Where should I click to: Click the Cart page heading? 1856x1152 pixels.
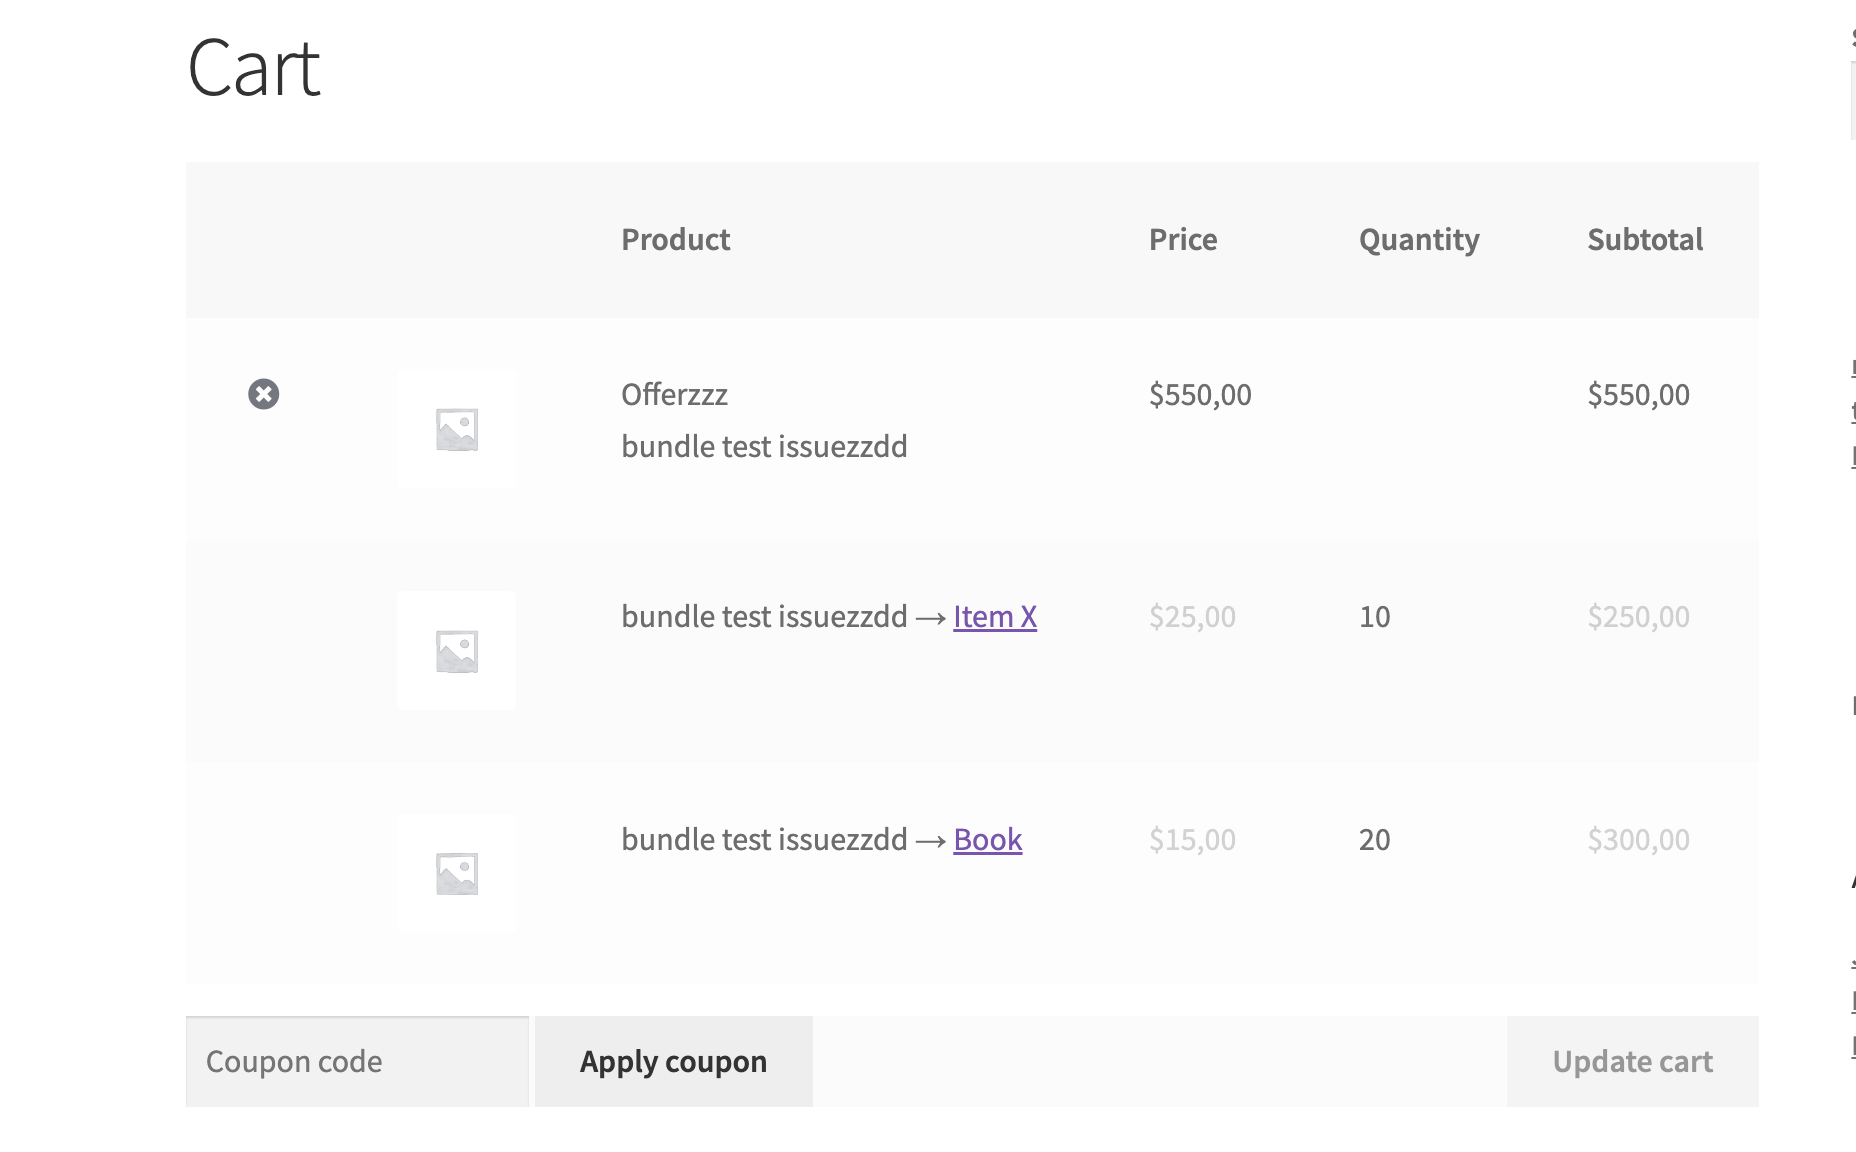coord(254,68)
